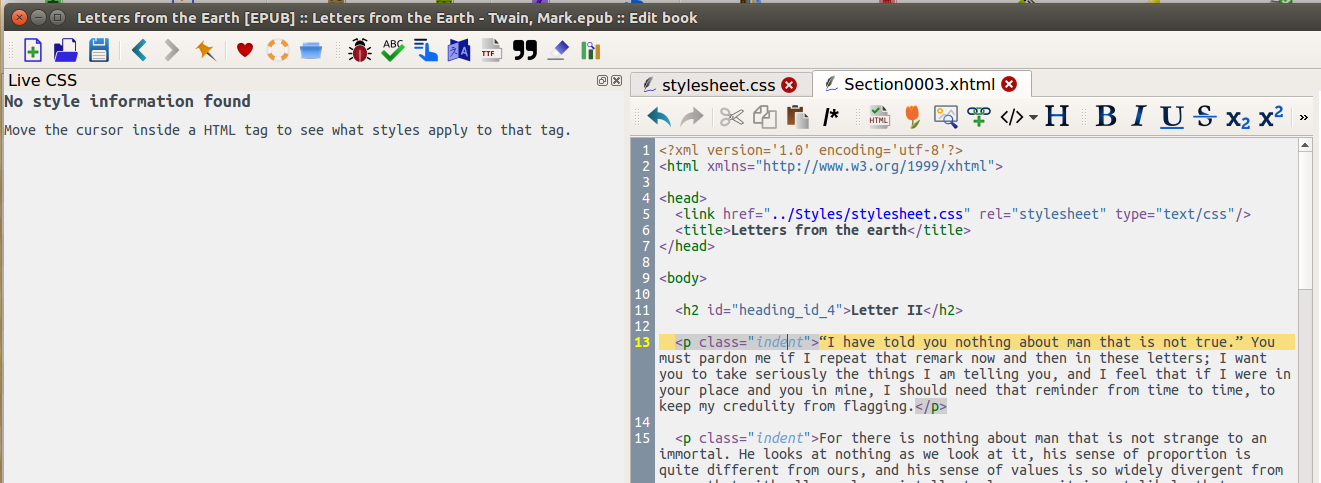Go back with the left chevron icon
The height and width of the screenshot is (483, 1321).
pos(139,50)
